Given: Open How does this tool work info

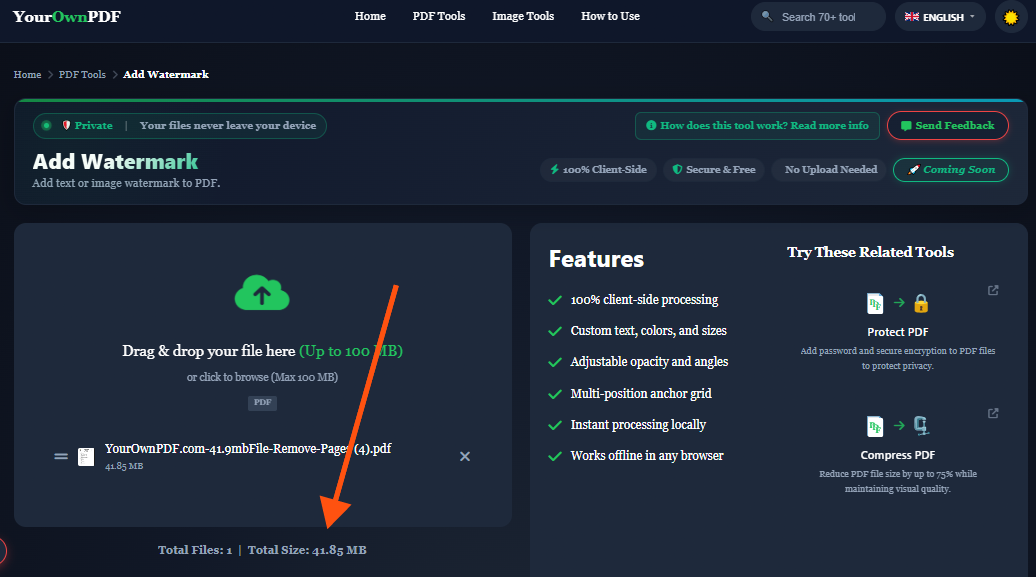Looking at the screenshot, I should click(x=757, y=126).
